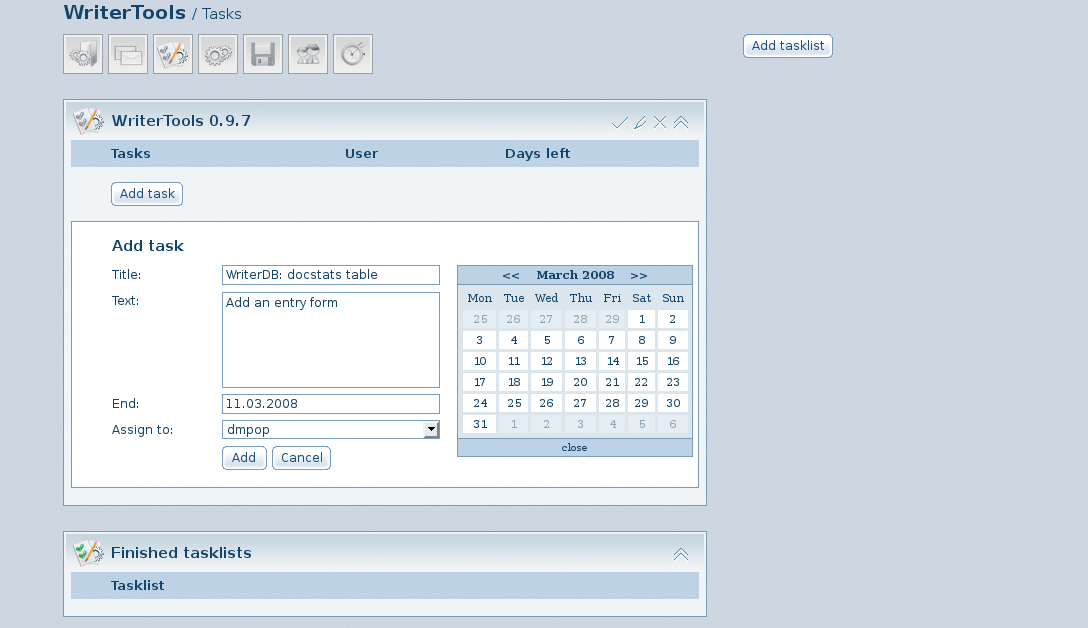Focus the End date field
The image size is (1088, 628).
coord(331,404)
